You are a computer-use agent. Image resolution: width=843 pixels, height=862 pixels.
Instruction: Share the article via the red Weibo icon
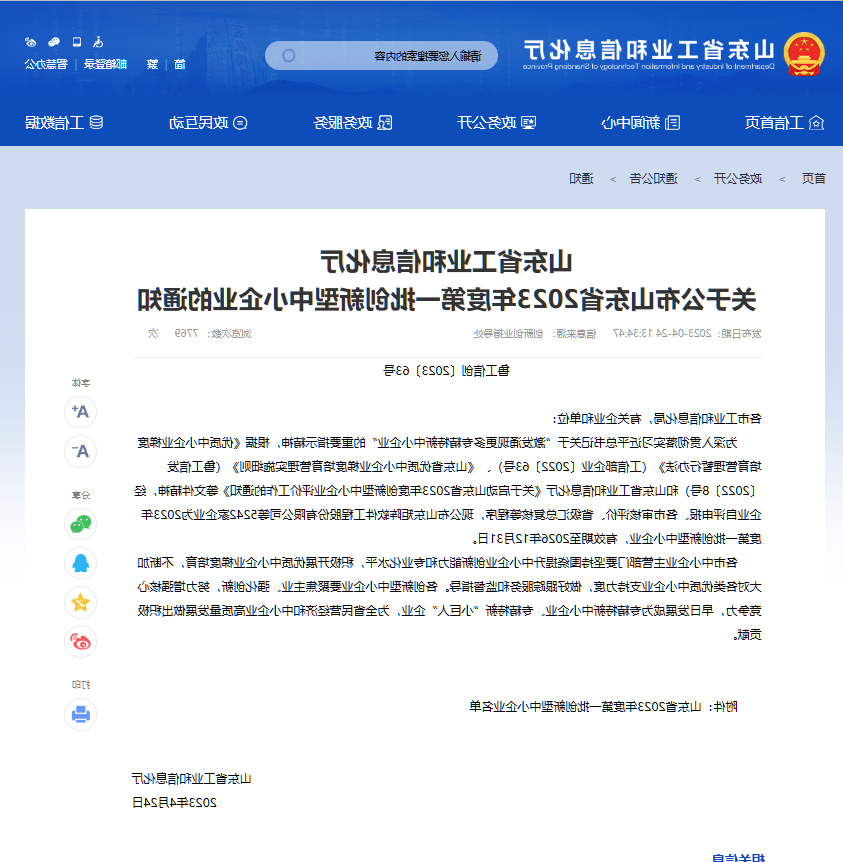coord(80,642)
